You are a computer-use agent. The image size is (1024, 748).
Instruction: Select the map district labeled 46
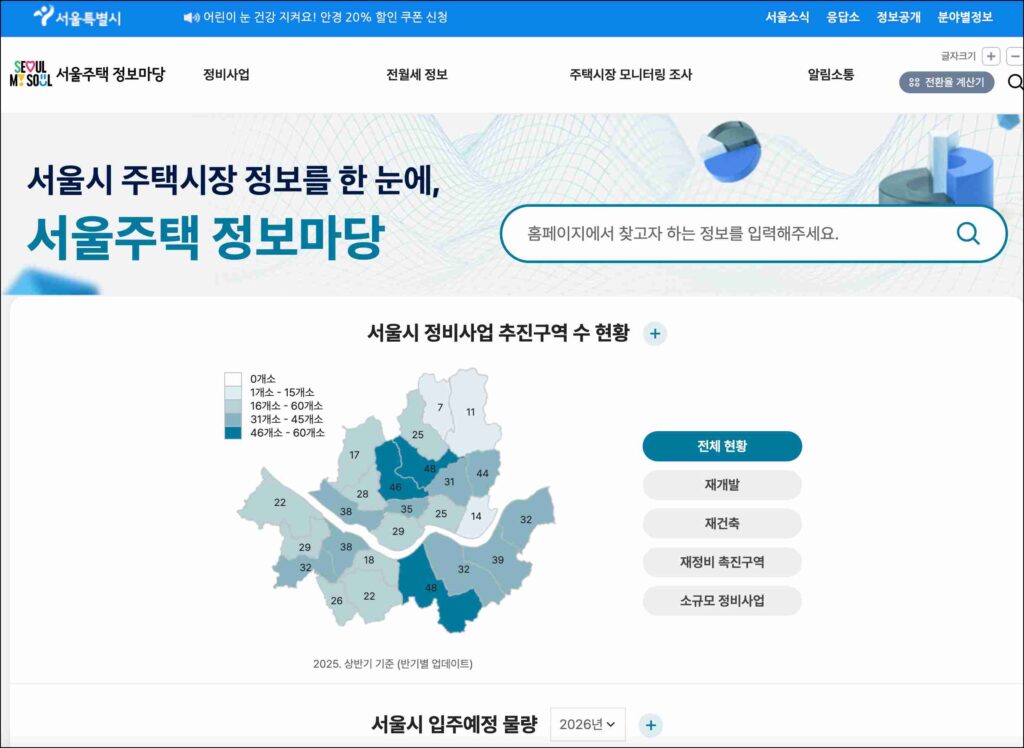pos(395,487)
